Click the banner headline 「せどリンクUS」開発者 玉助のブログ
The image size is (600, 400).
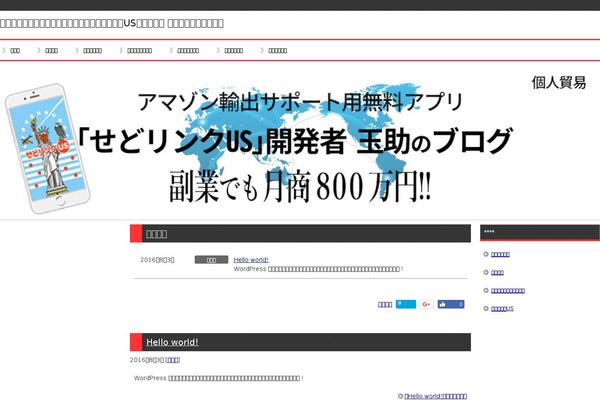point(295,140)
